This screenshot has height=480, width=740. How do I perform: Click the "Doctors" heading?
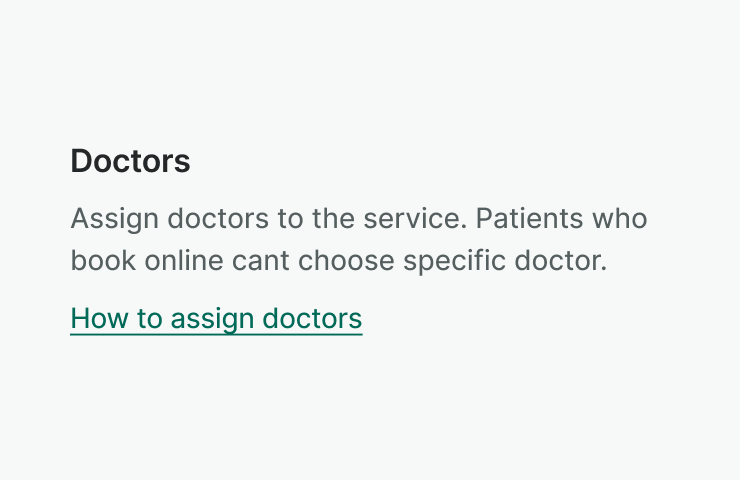pos(130,161)
